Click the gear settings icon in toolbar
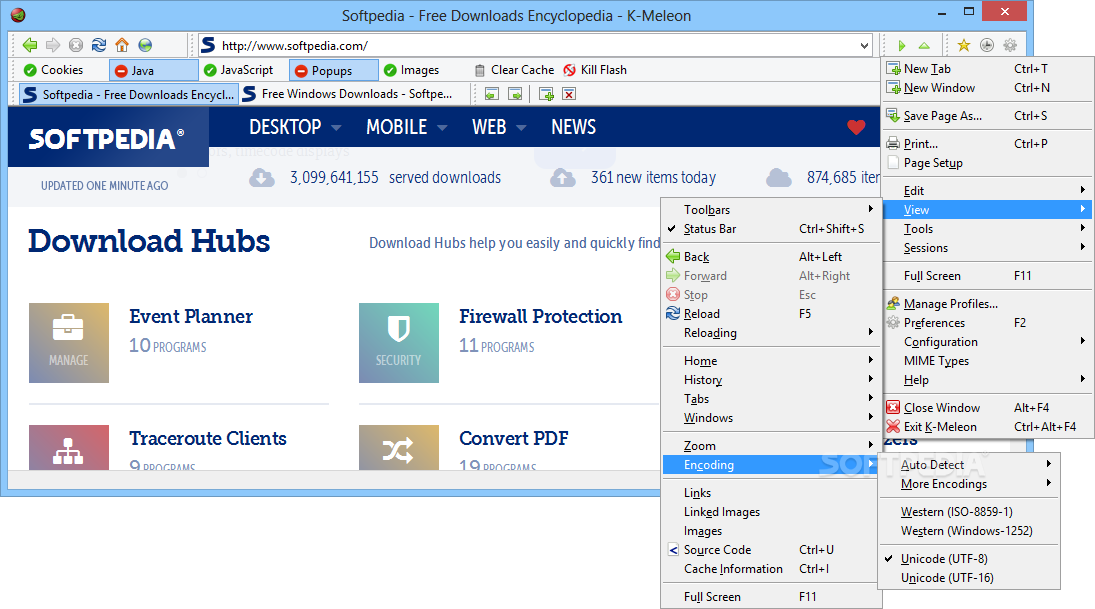The width and height of the screenshot is (1095, 609). [1010, 45]
